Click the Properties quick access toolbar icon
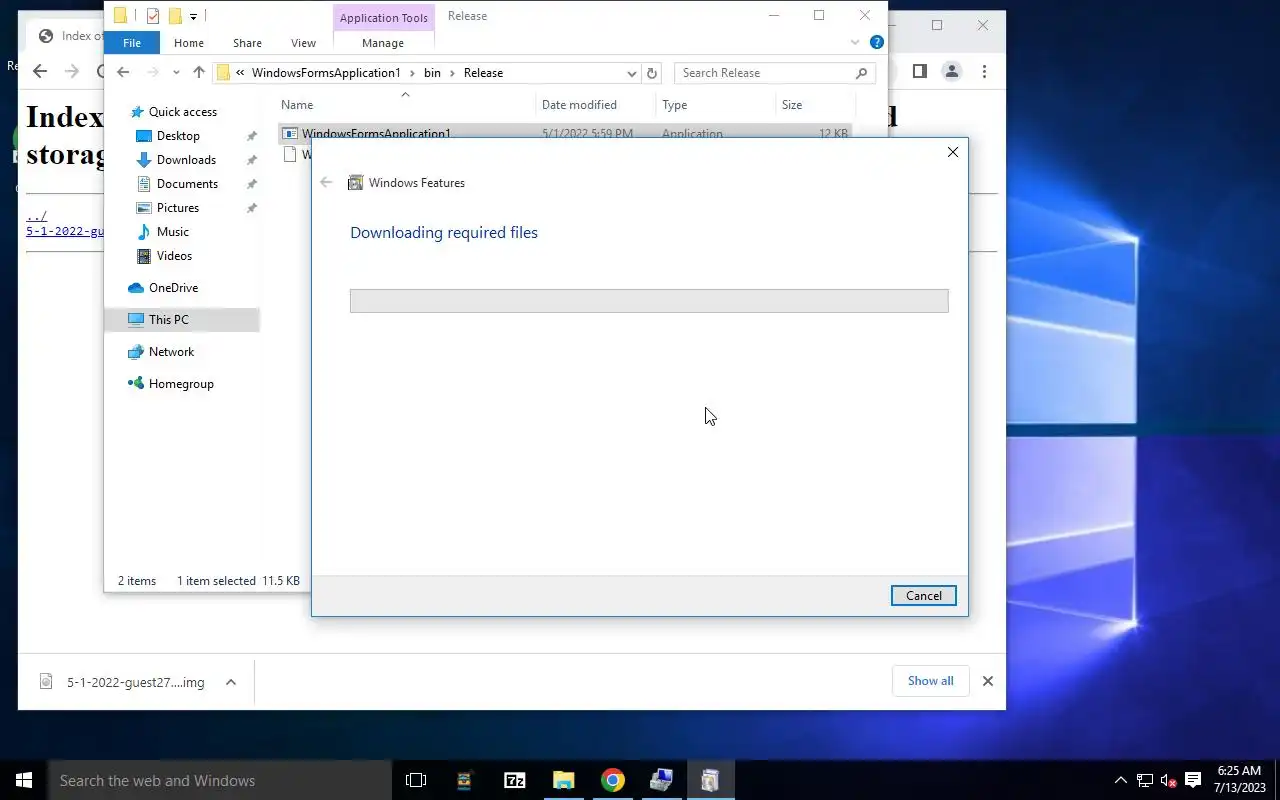 152,15
